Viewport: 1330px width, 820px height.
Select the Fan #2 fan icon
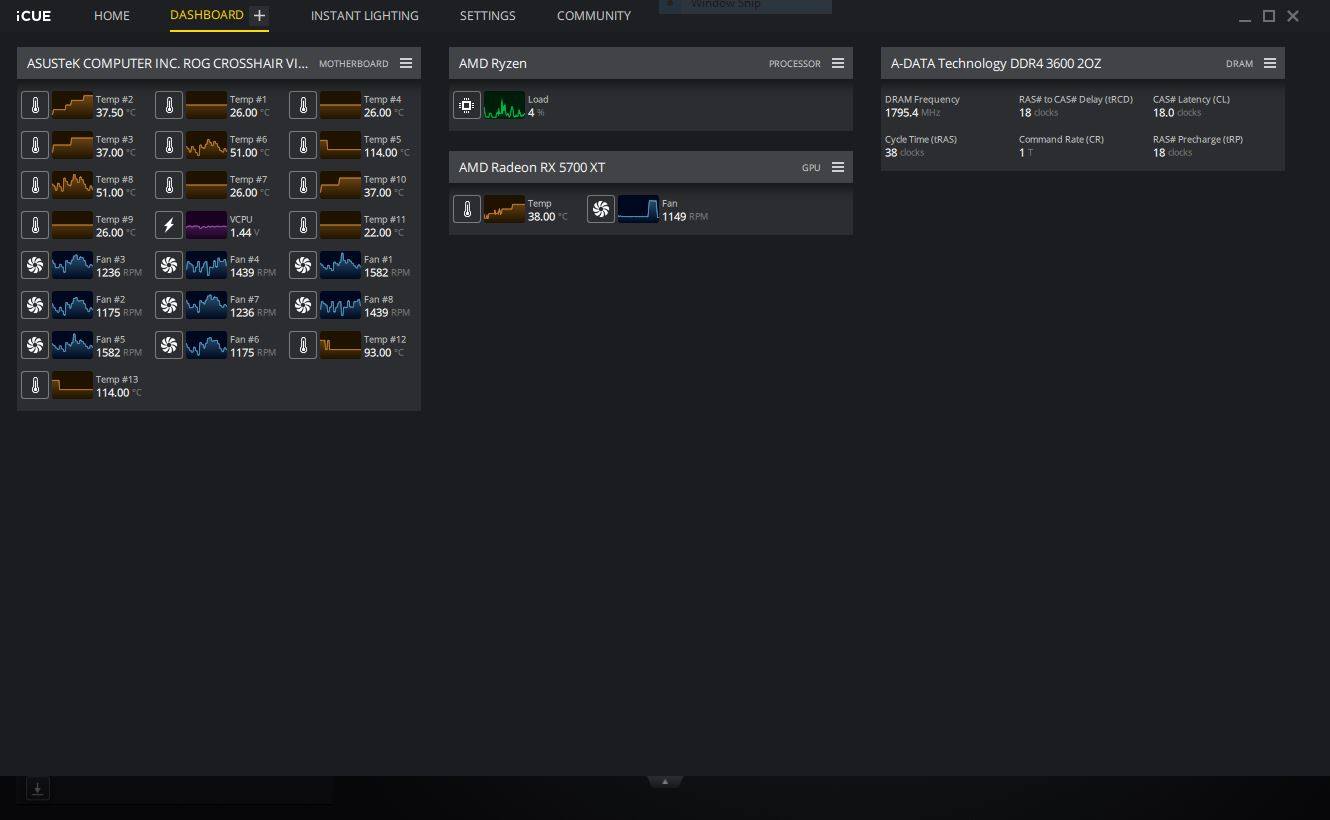(x=35, y=305)
